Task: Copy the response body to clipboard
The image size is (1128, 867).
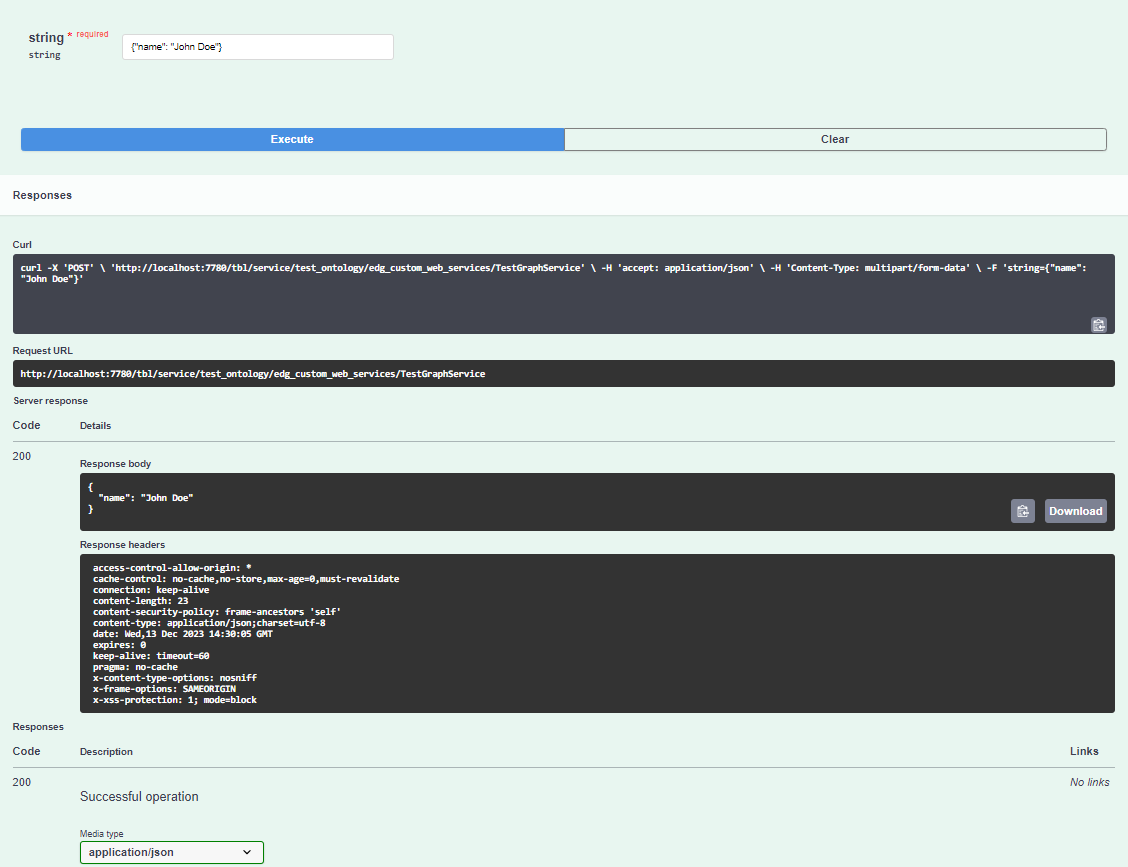Action: pos(1022,511)
